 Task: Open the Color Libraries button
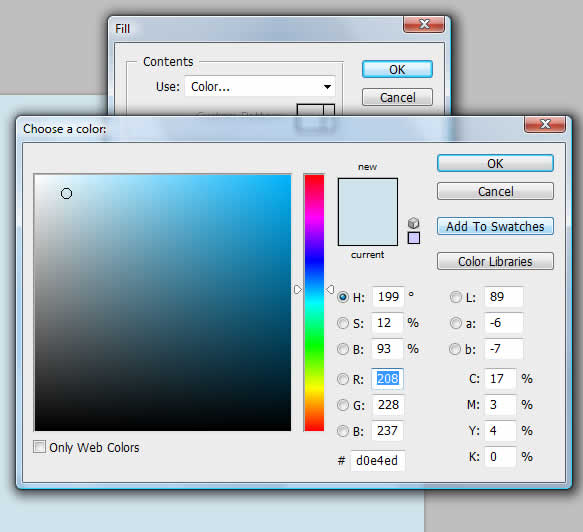click(495, 261)
